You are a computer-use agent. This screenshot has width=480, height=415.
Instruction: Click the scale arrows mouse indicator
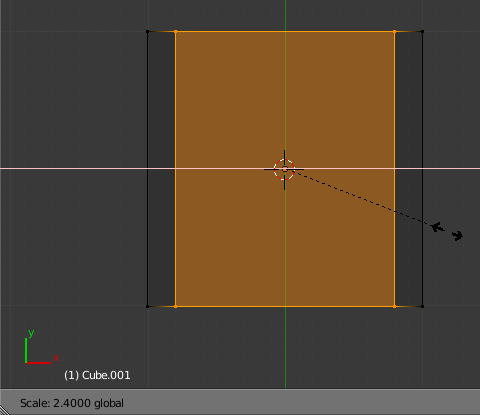pos(447,231)
